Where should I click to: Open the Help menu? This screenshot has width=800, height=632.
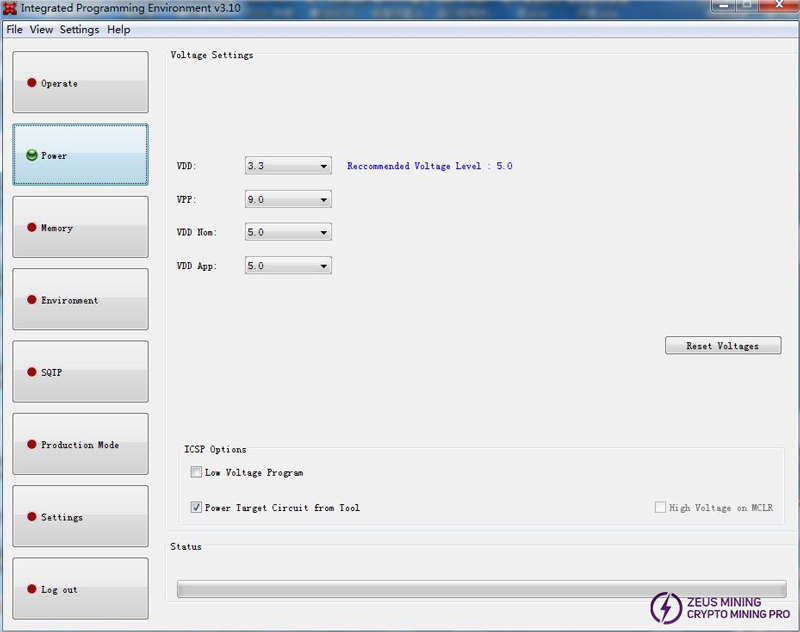(119, 30)
